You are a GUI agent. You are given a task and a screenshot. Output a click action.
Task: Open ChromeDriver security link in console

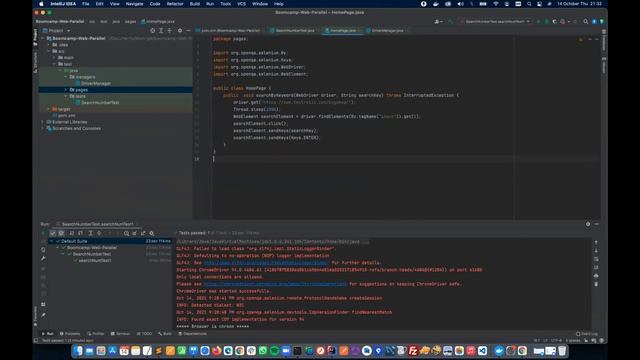(x=275, y=284)
